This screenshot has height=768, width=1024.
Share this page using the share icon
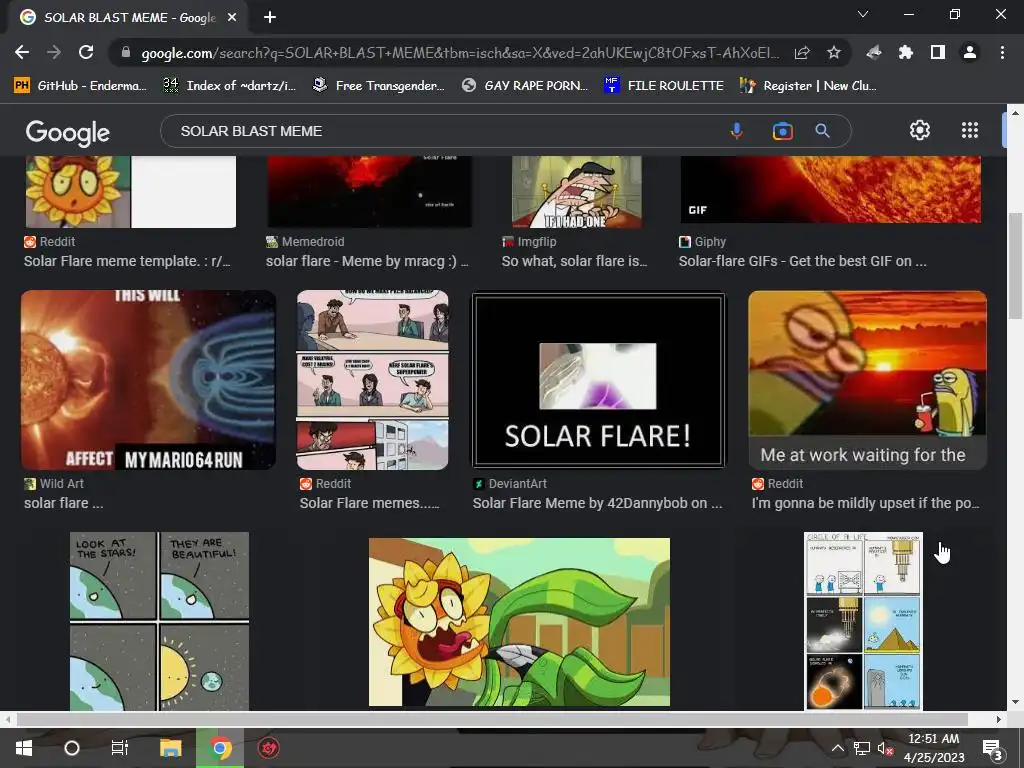tap(802, 52)
